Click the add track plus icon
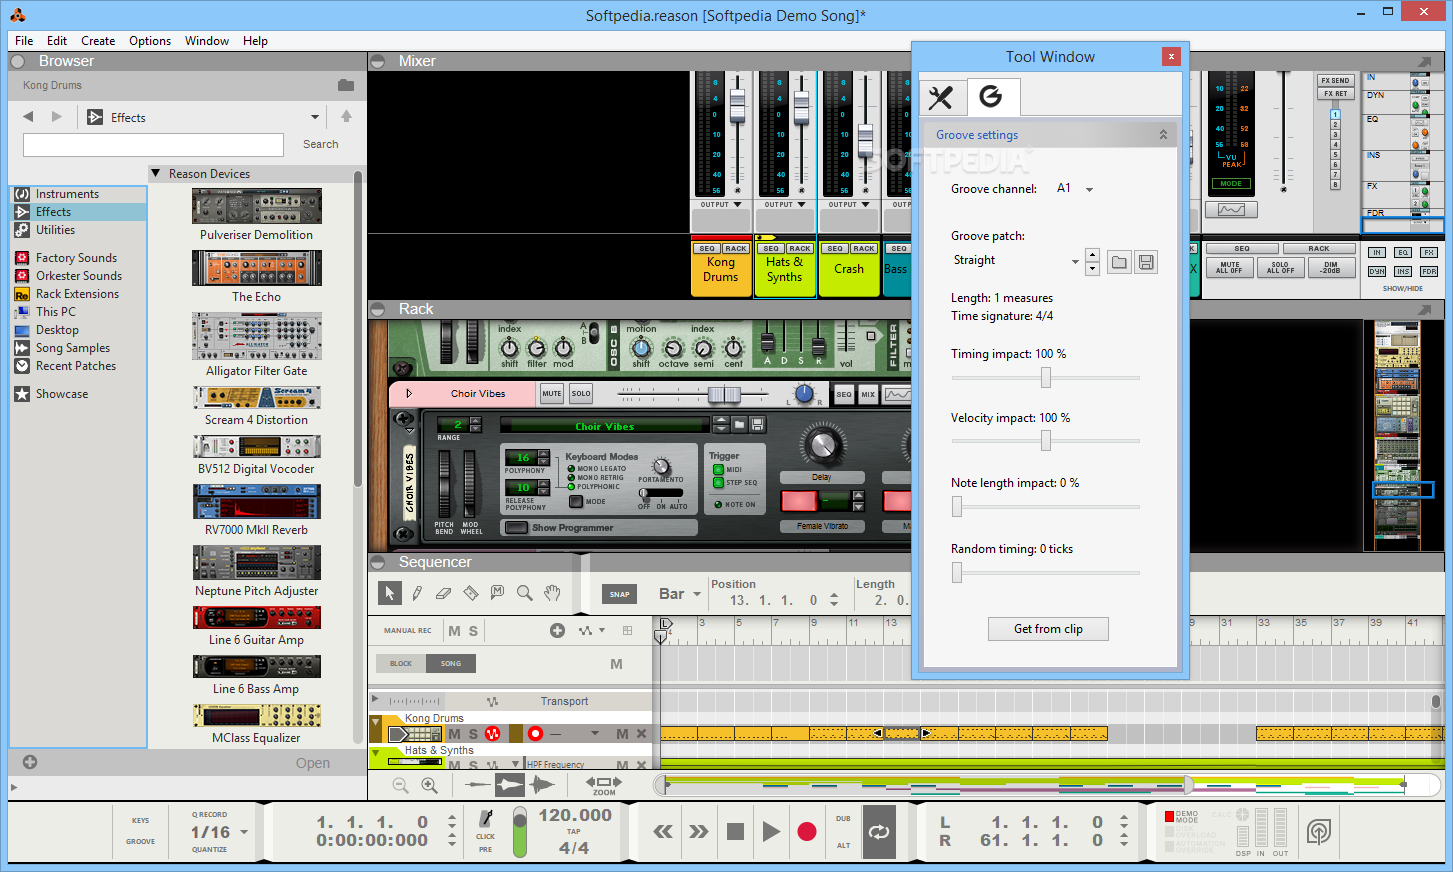 click(x=557, y=630)
